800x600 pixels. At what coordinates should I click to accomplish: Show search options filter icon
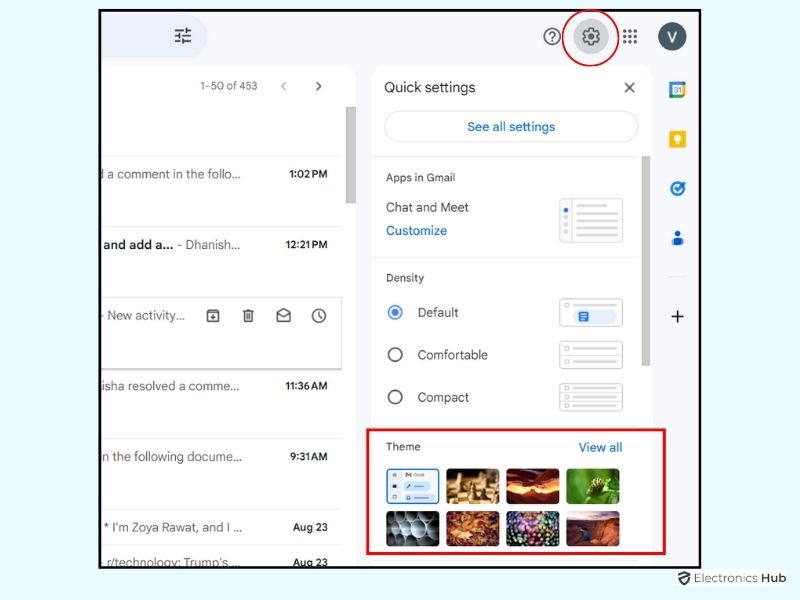[x=183, y=36]
